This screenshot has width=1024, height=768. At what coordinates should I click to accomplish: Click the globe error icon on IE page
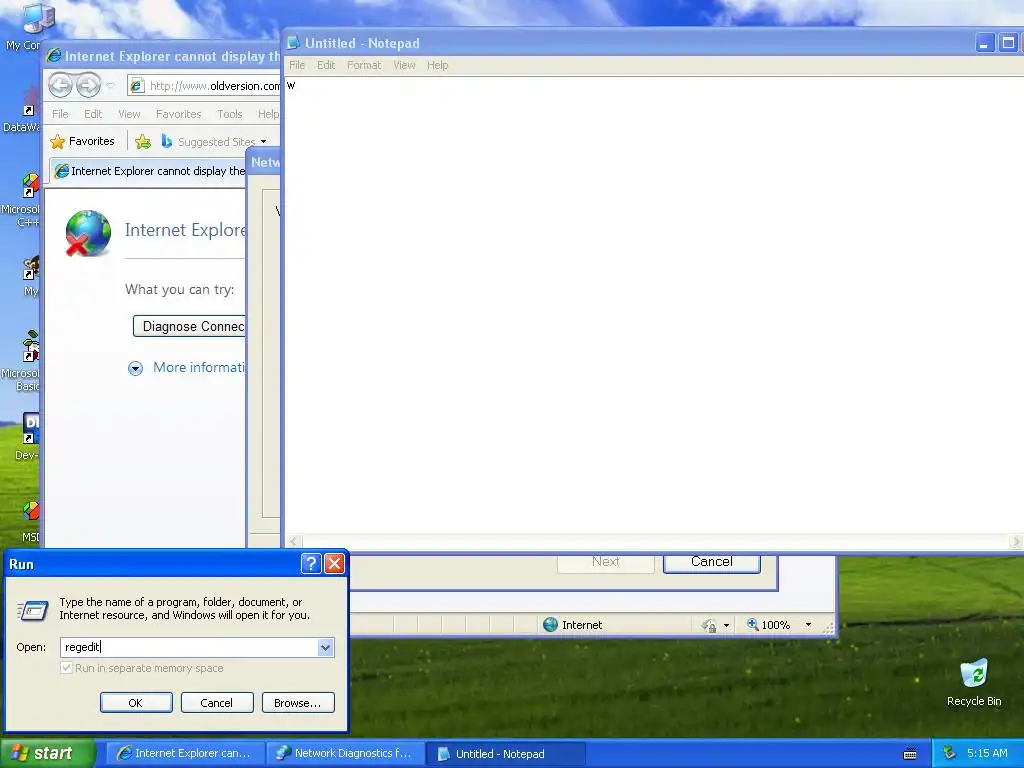88,233
